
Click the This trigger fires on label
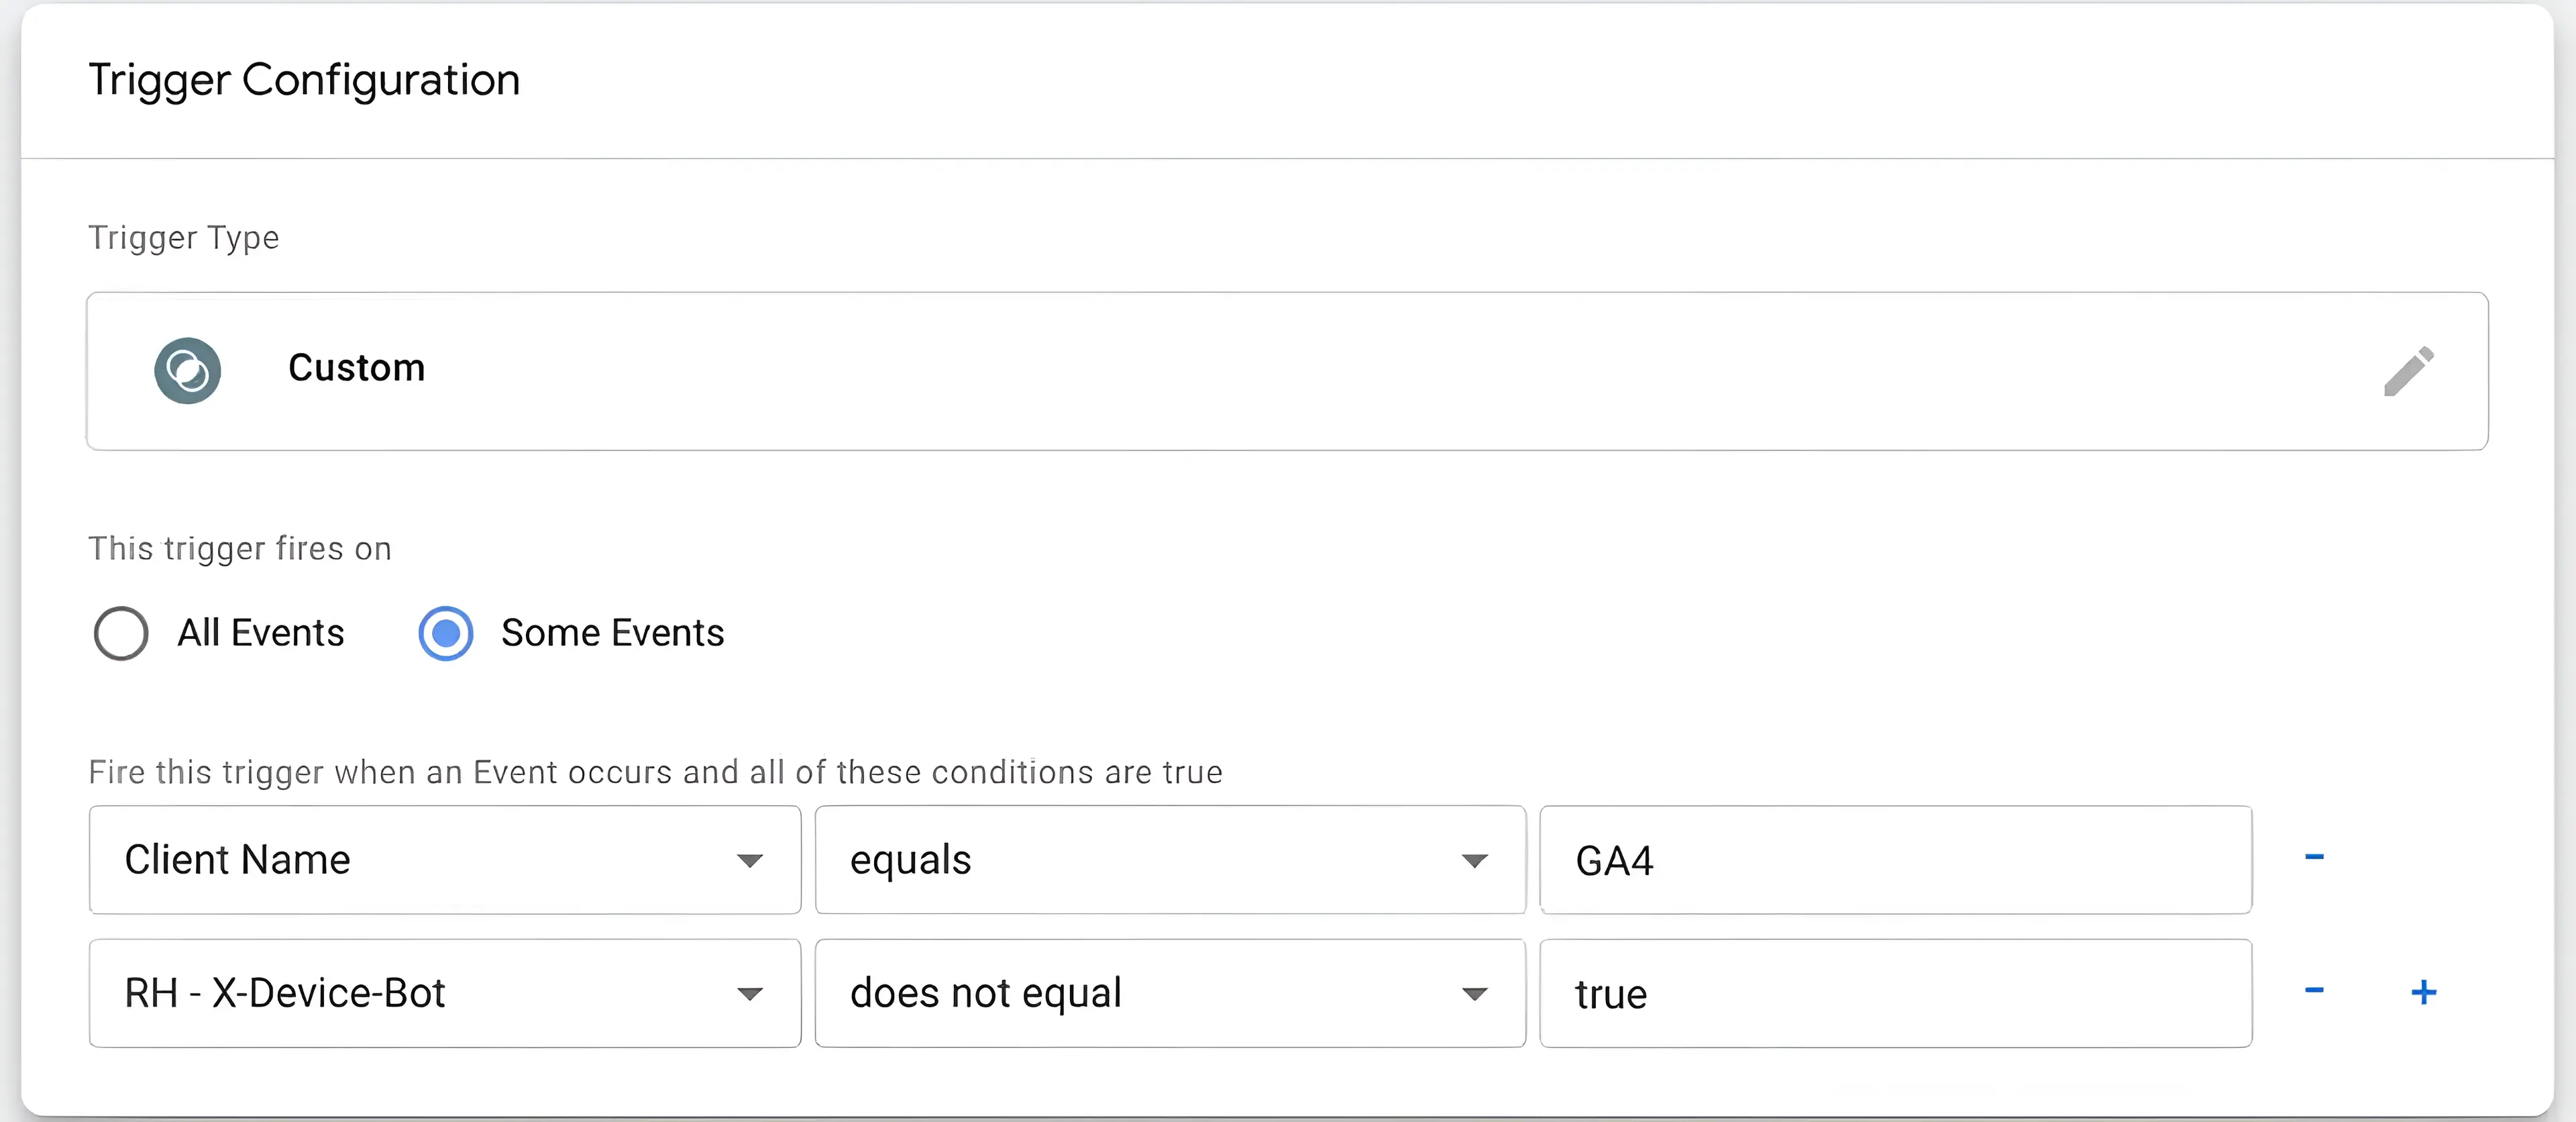point(240,549)
